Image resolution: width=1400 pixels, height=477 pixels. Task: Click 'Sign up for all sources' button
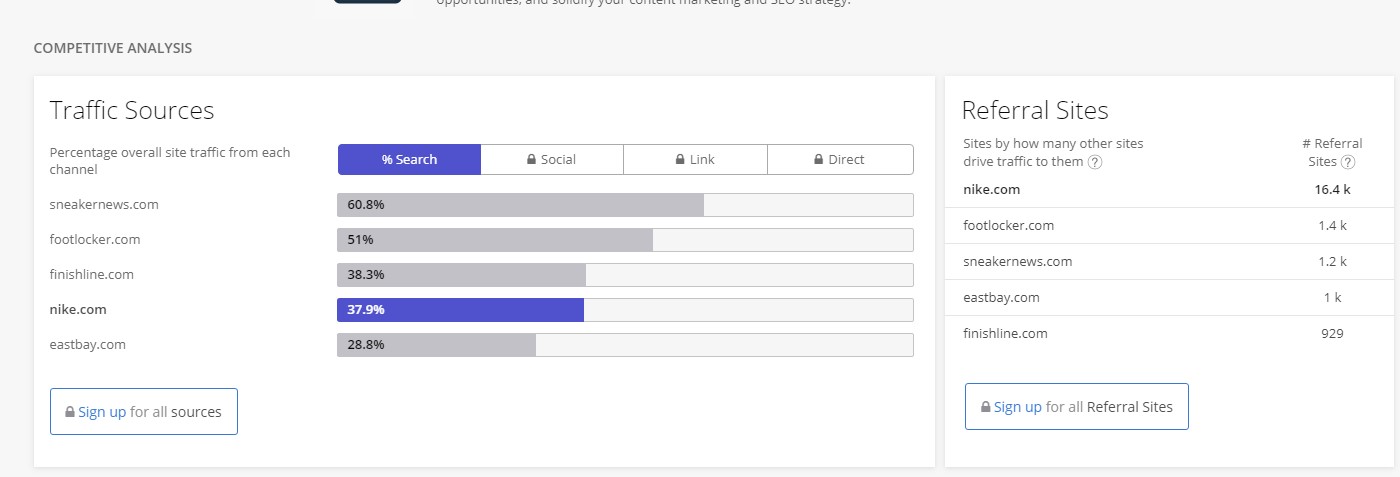(144, 412)
